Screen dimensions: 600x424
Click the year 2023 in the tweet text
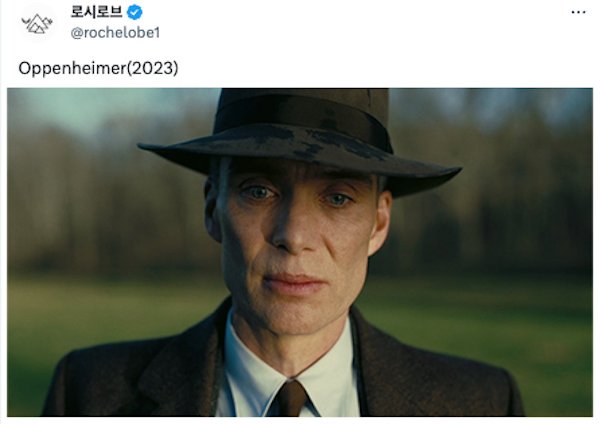pyautogui.click(x=152, y=68)
